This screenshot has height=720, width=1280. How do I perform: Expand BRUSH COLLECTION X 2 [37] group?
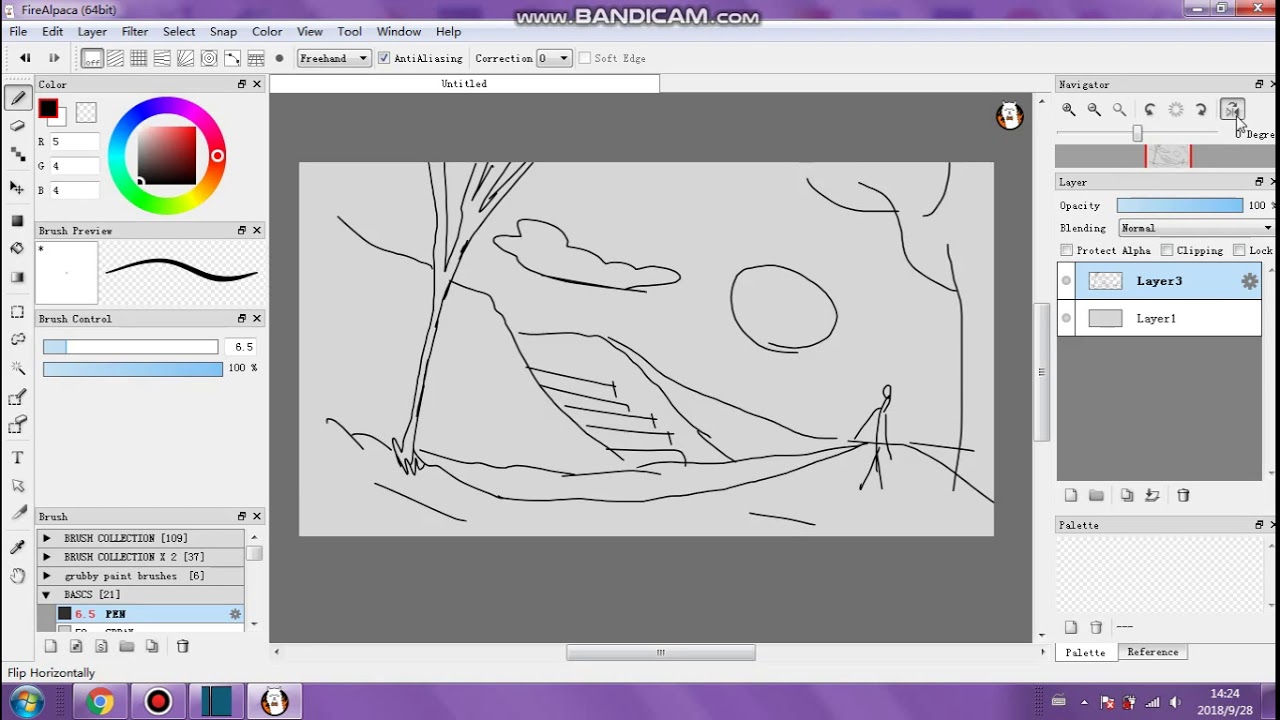tap(46, 557)
